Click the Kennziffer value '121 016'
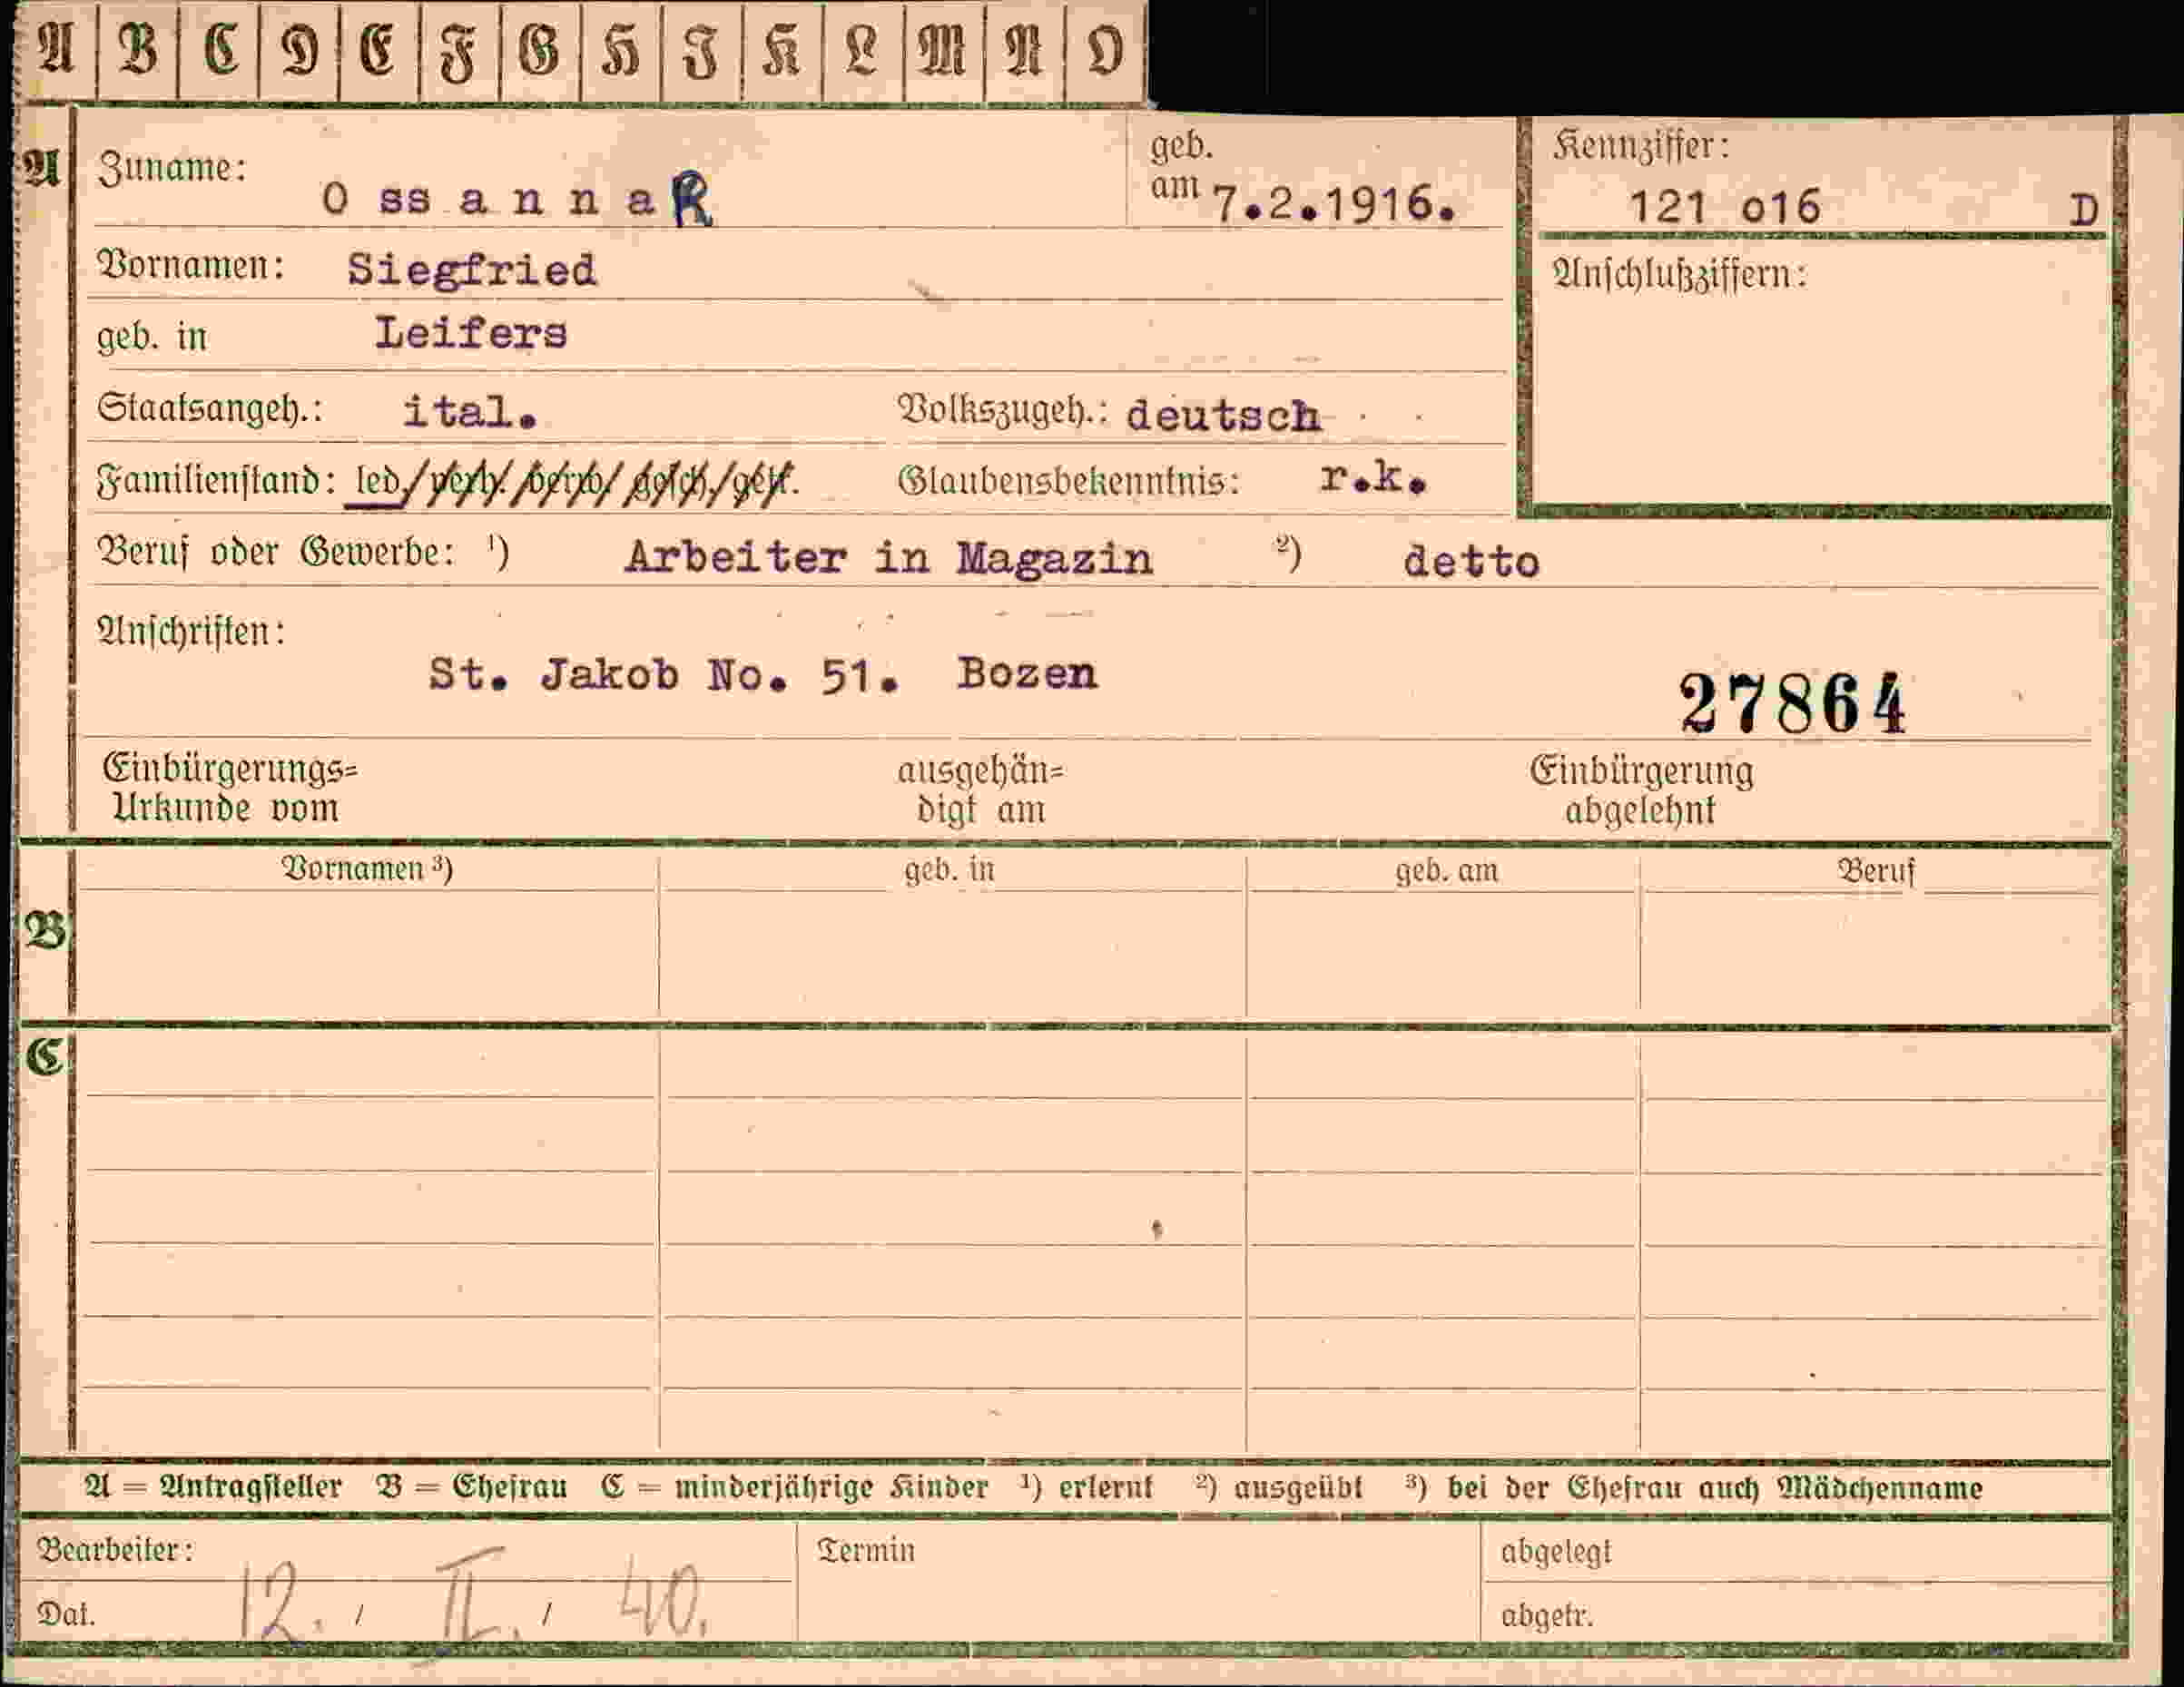This screenshot has width=2184, height=1687. [x=1725, y=208]
